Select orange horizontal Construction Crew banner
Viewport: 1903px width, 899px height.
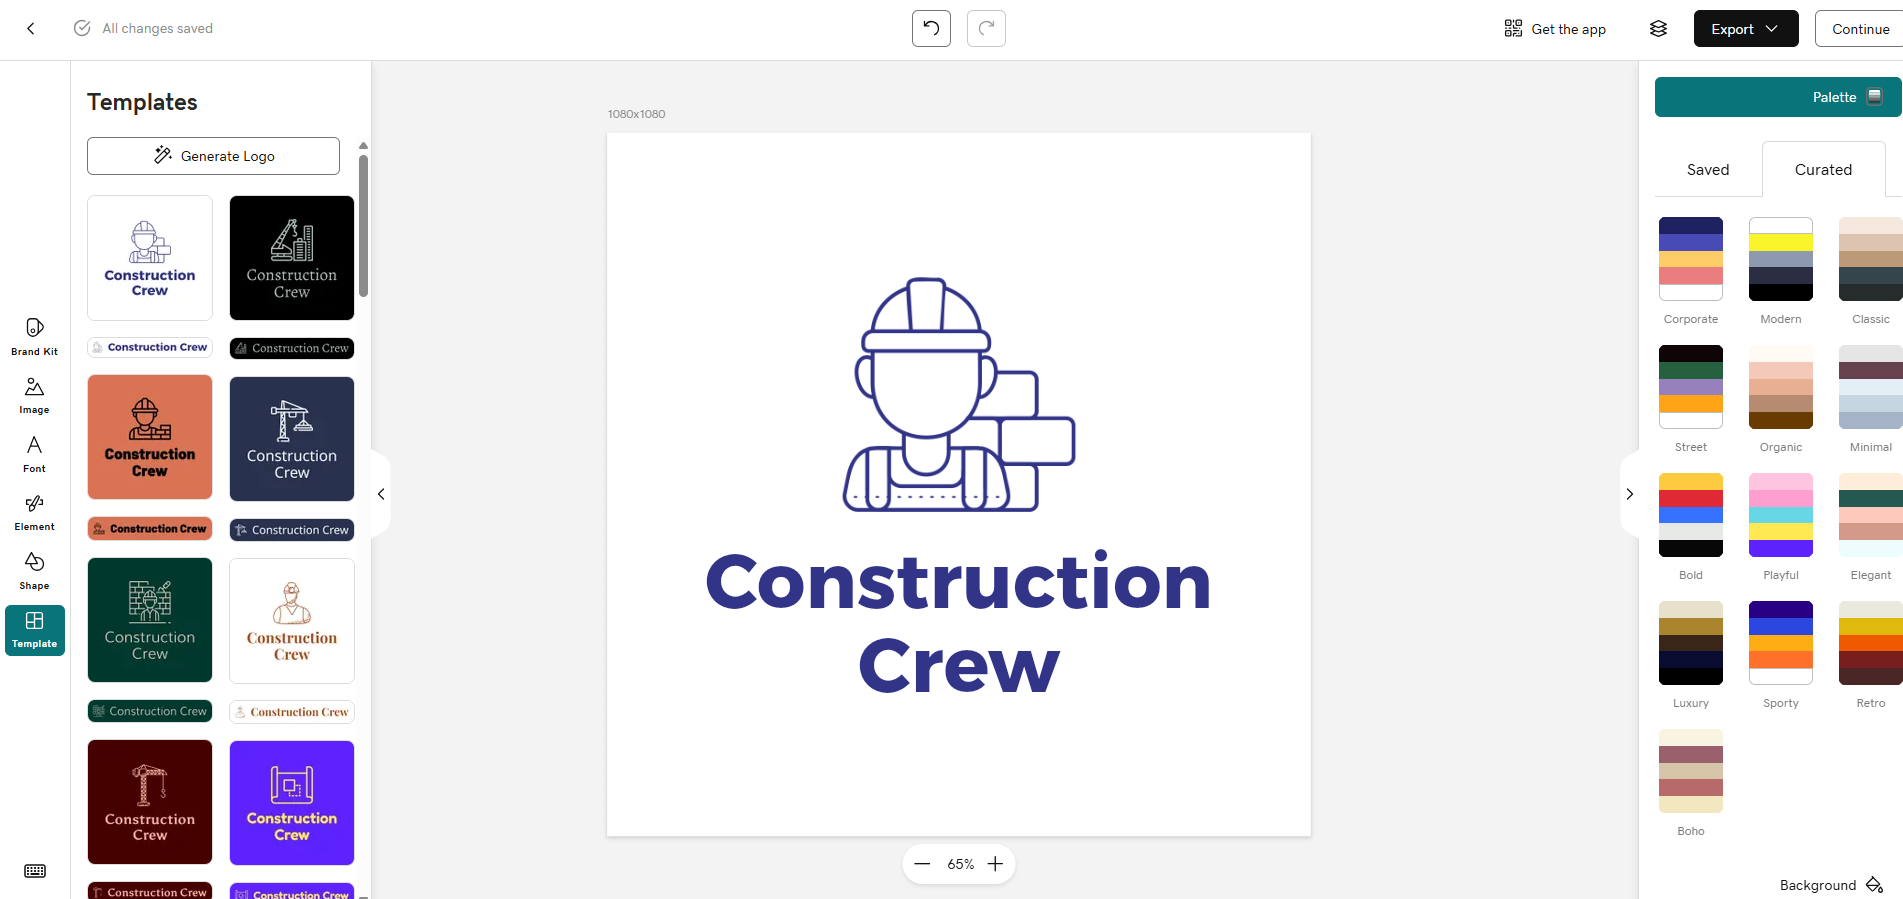pyautogui.click(x=150, y=528)
